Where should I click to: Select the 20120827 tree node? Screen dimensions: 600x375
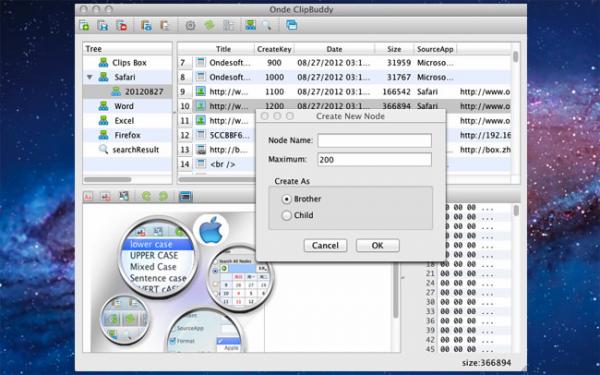point(144,92)
